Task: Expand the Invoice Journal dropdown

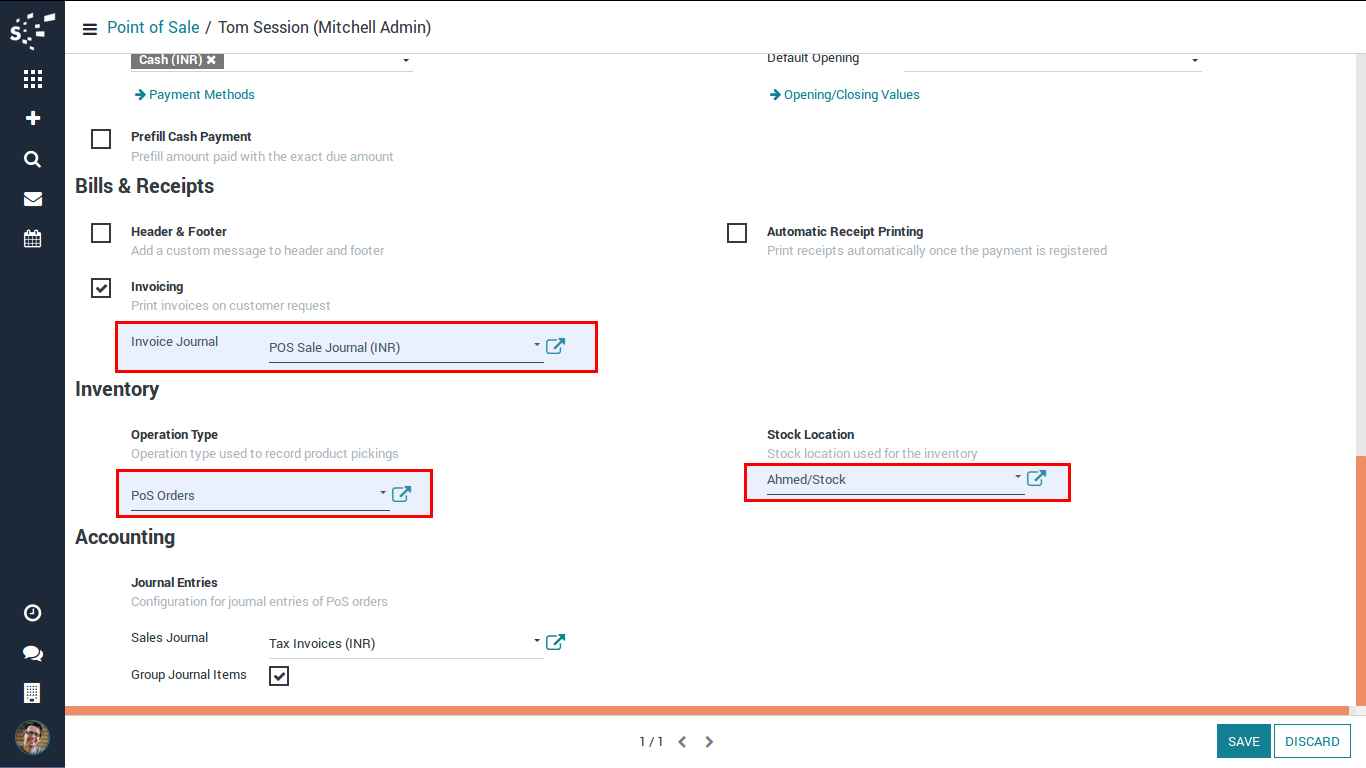Action: [x=536, y=346]
